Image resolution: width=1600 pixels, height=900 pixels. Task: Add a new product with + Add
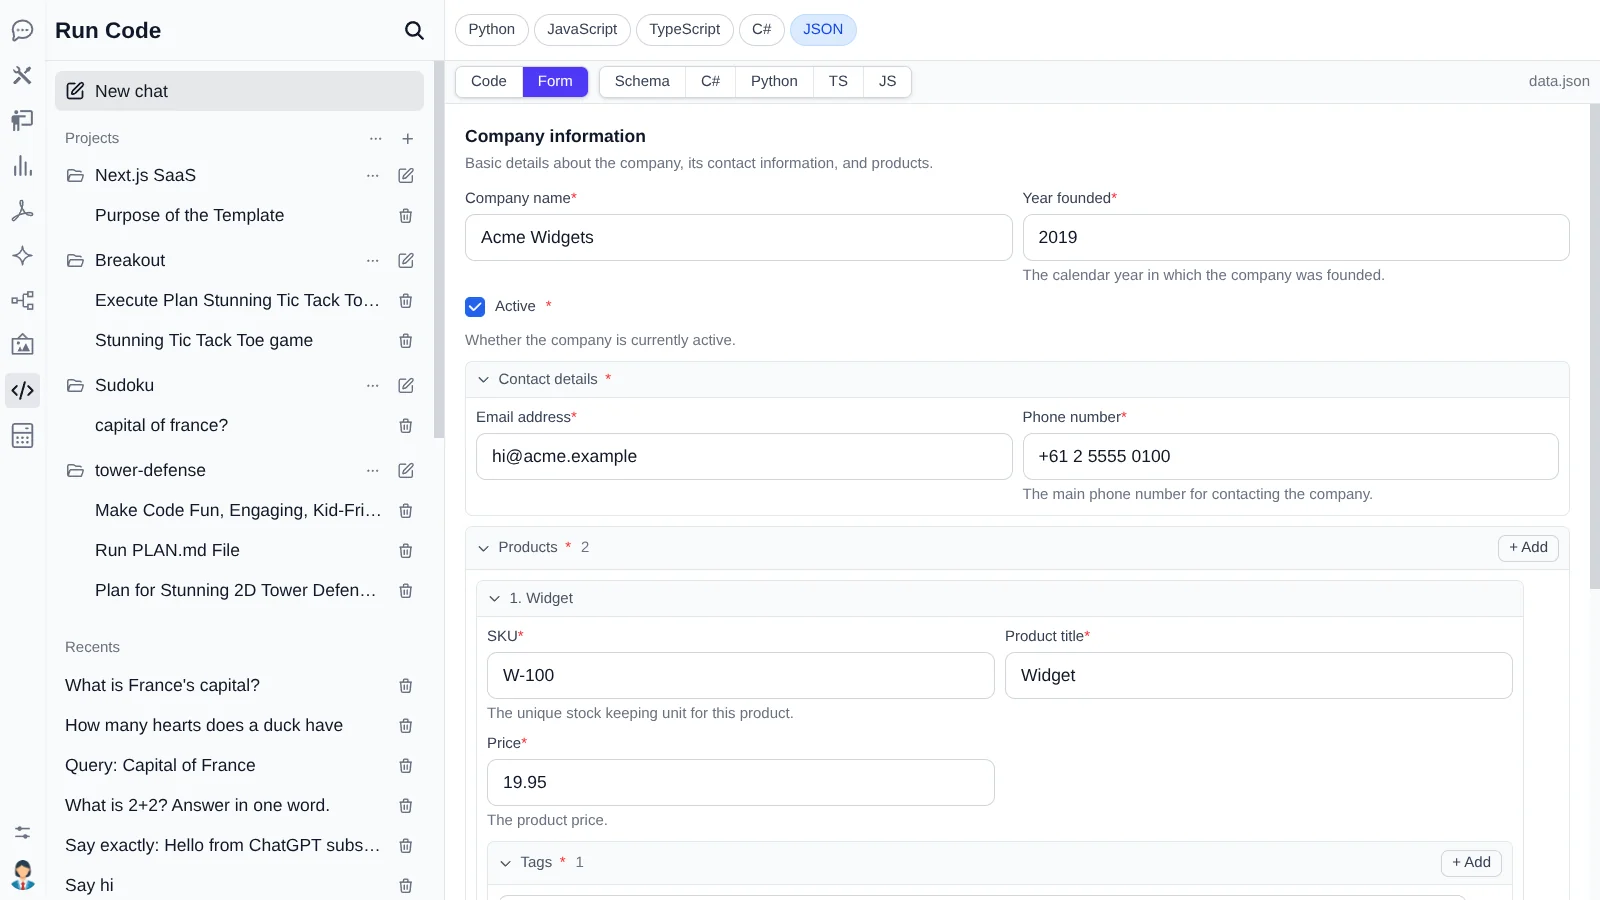[1528, 548]
